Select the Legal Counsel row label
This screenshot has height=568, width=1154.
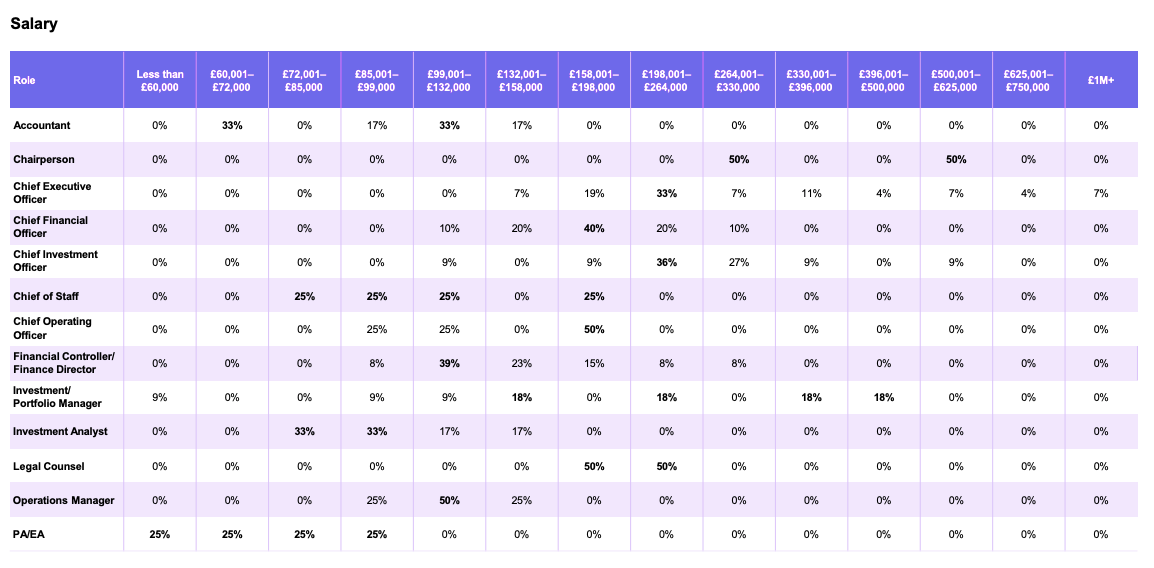pyautogui.click(x=48, y=466)
